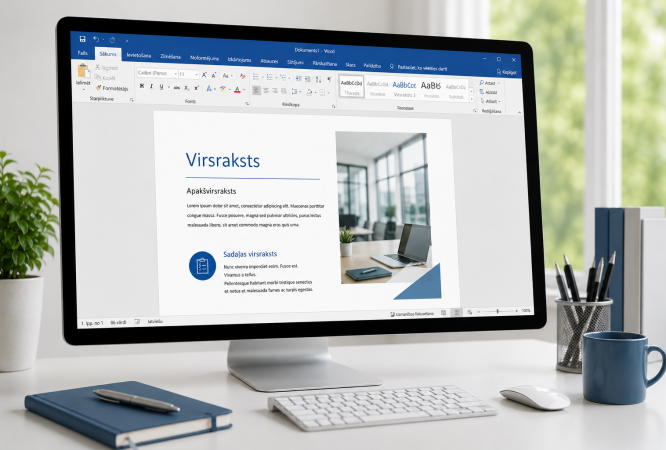This screenshot has width=666, height=450.
Task: Paste with the Ielīmēt clipboard icon
Action: (83, 72)
